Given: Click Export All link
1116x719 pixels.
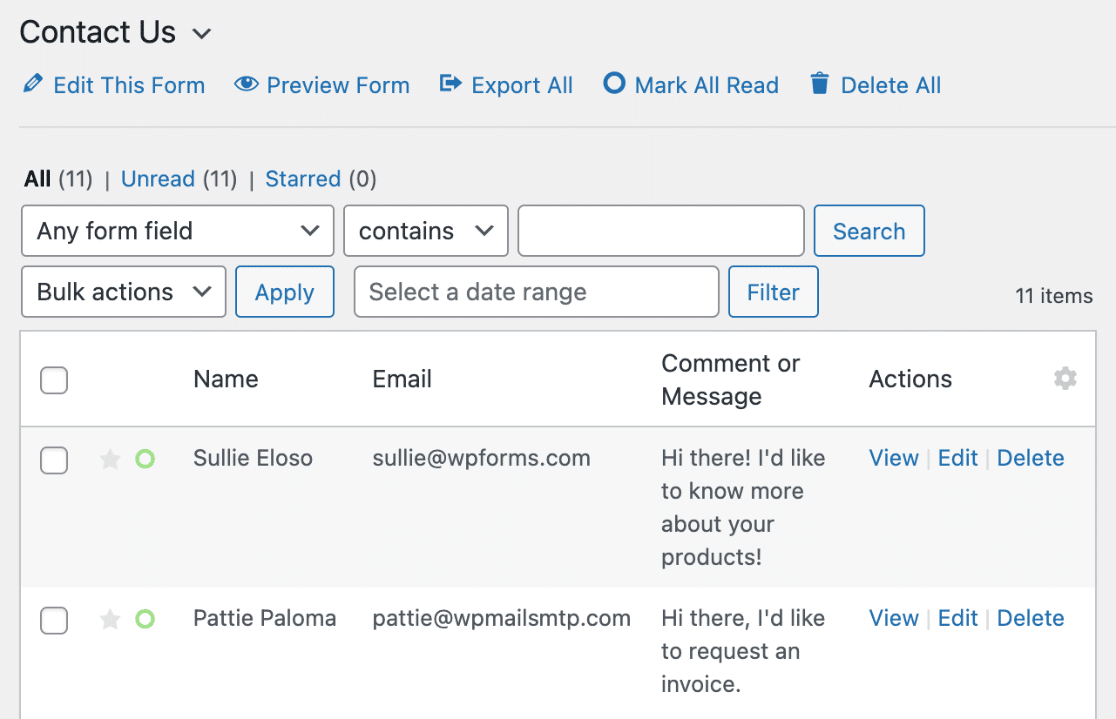Looking at the screenshot, I should (522, 85).
